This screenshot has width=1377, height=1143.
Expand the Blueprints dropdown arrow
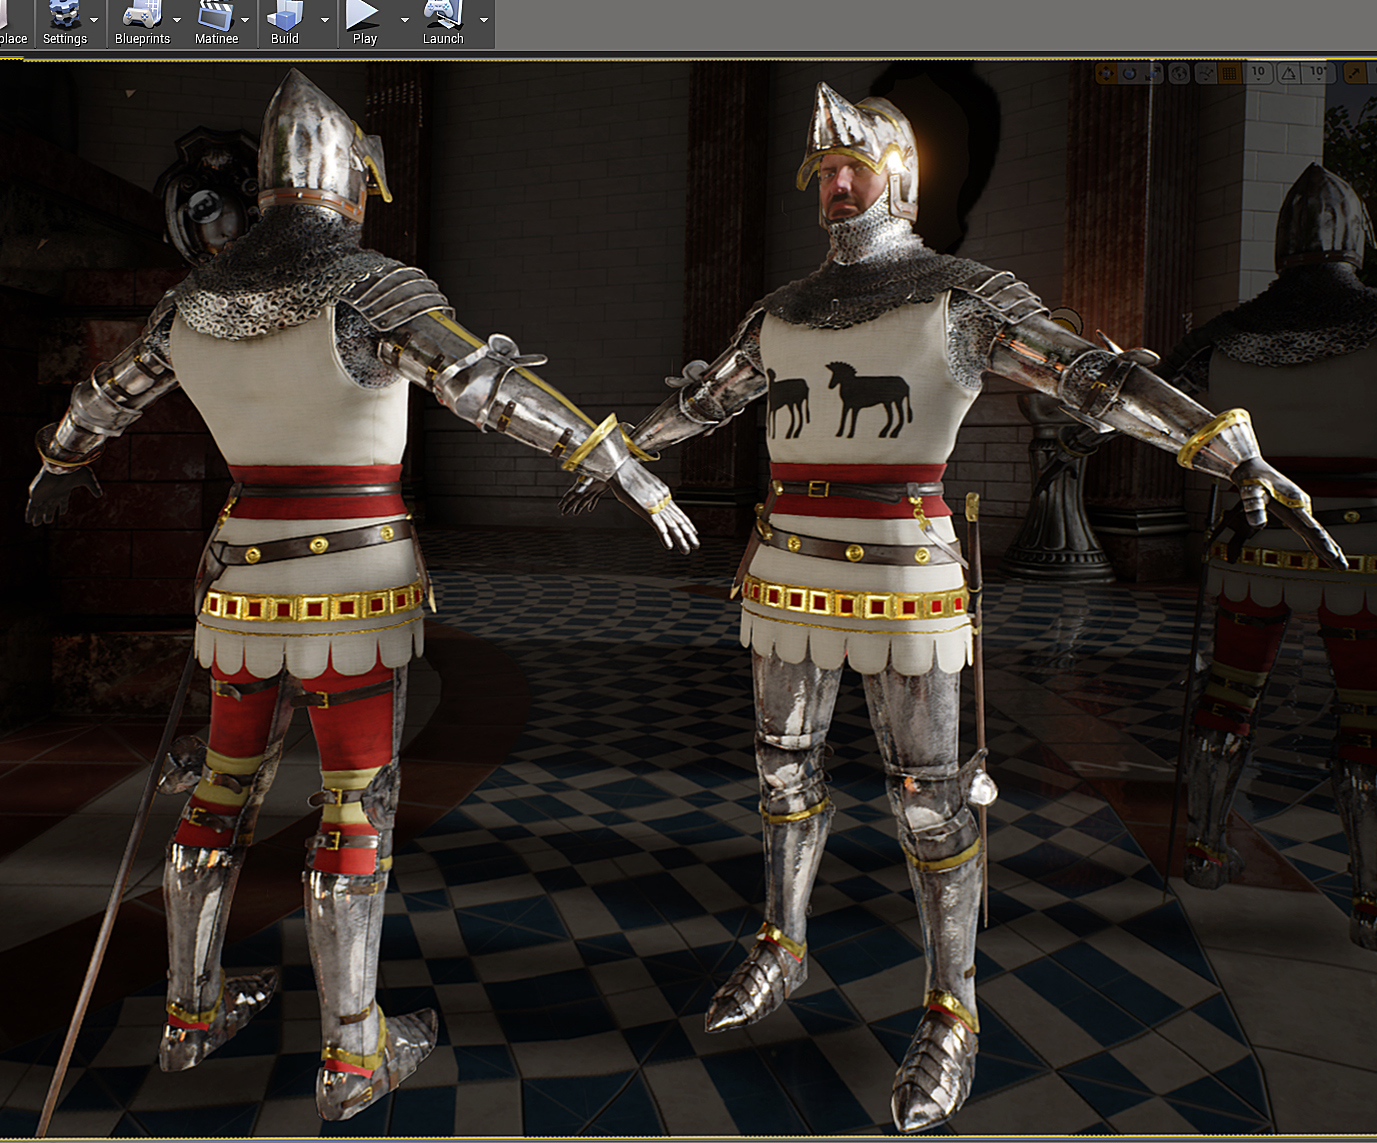[177, 20]
